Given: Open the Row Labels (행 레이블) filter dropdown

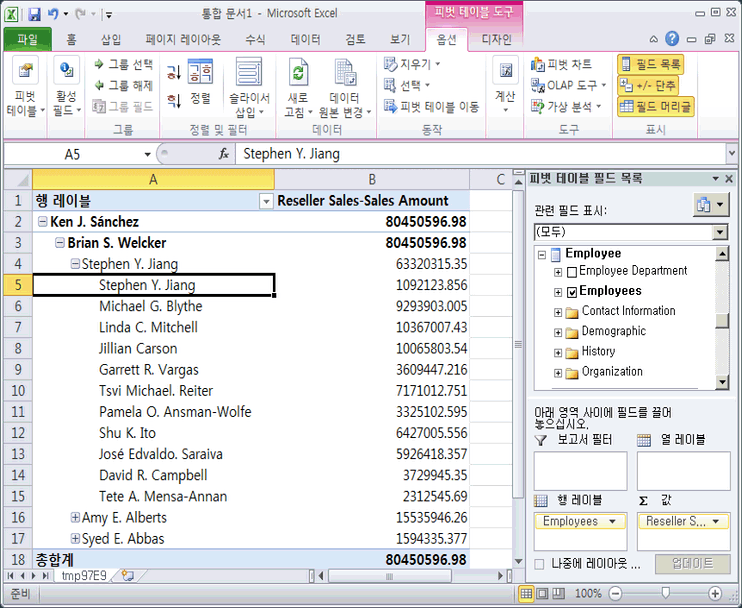Looking at the screenshot, I should (266, 202).
